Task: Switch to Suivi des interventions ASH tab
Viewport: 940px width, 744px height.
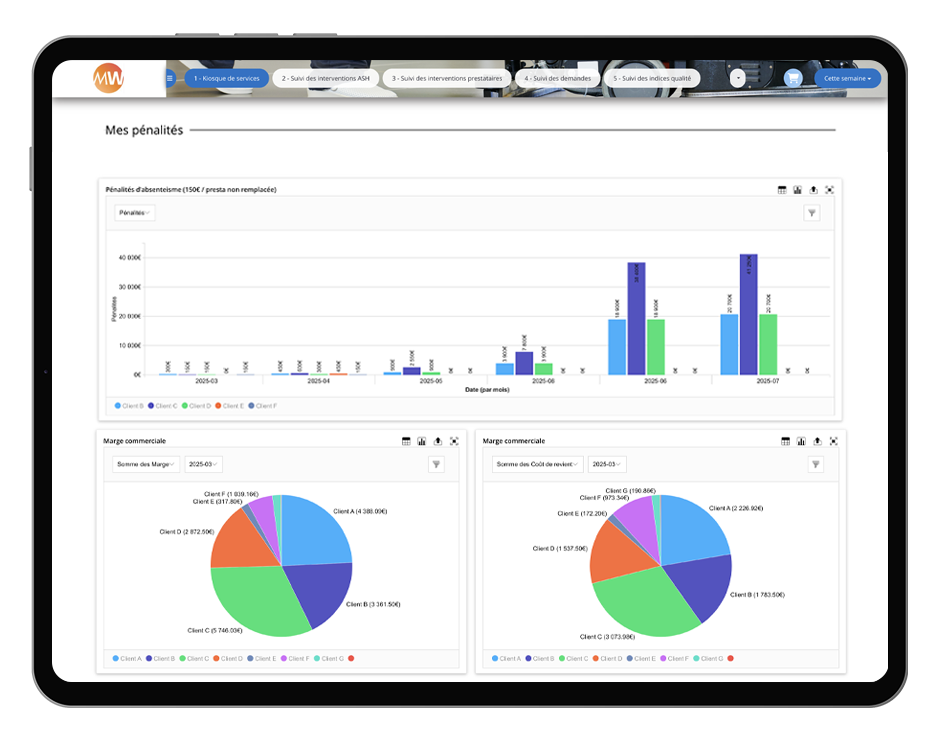Action: point(325,78)
